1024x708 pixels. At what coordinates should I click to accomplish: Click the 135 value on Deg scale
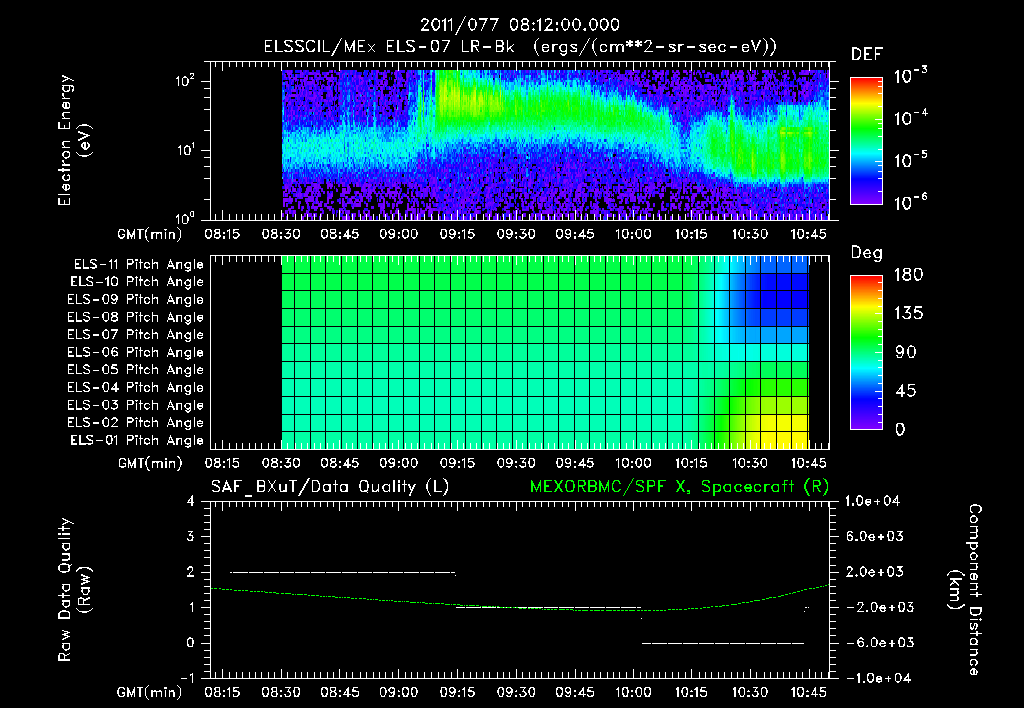(x=908, y=314)
